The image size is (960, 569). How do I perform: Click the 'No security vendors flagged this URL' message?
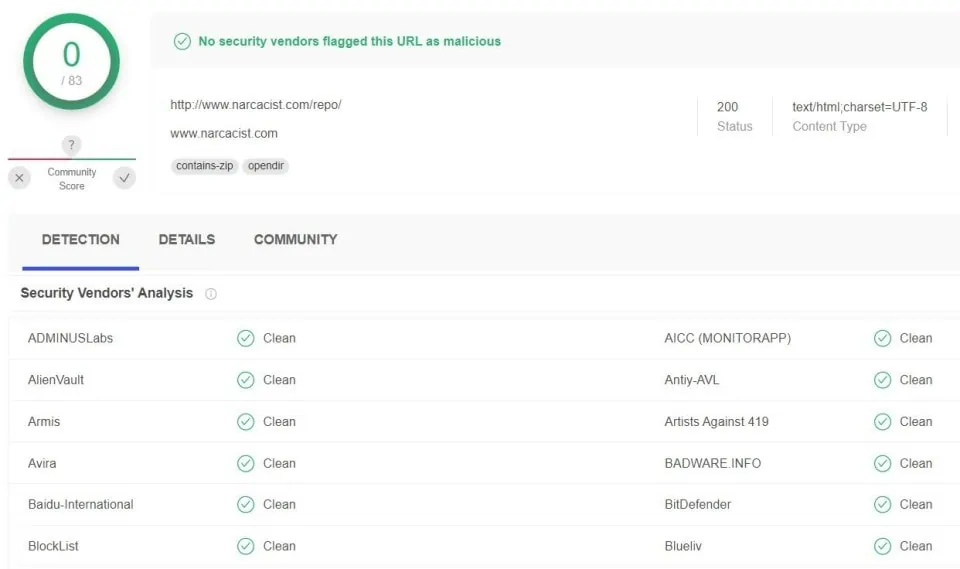(350, 41)
